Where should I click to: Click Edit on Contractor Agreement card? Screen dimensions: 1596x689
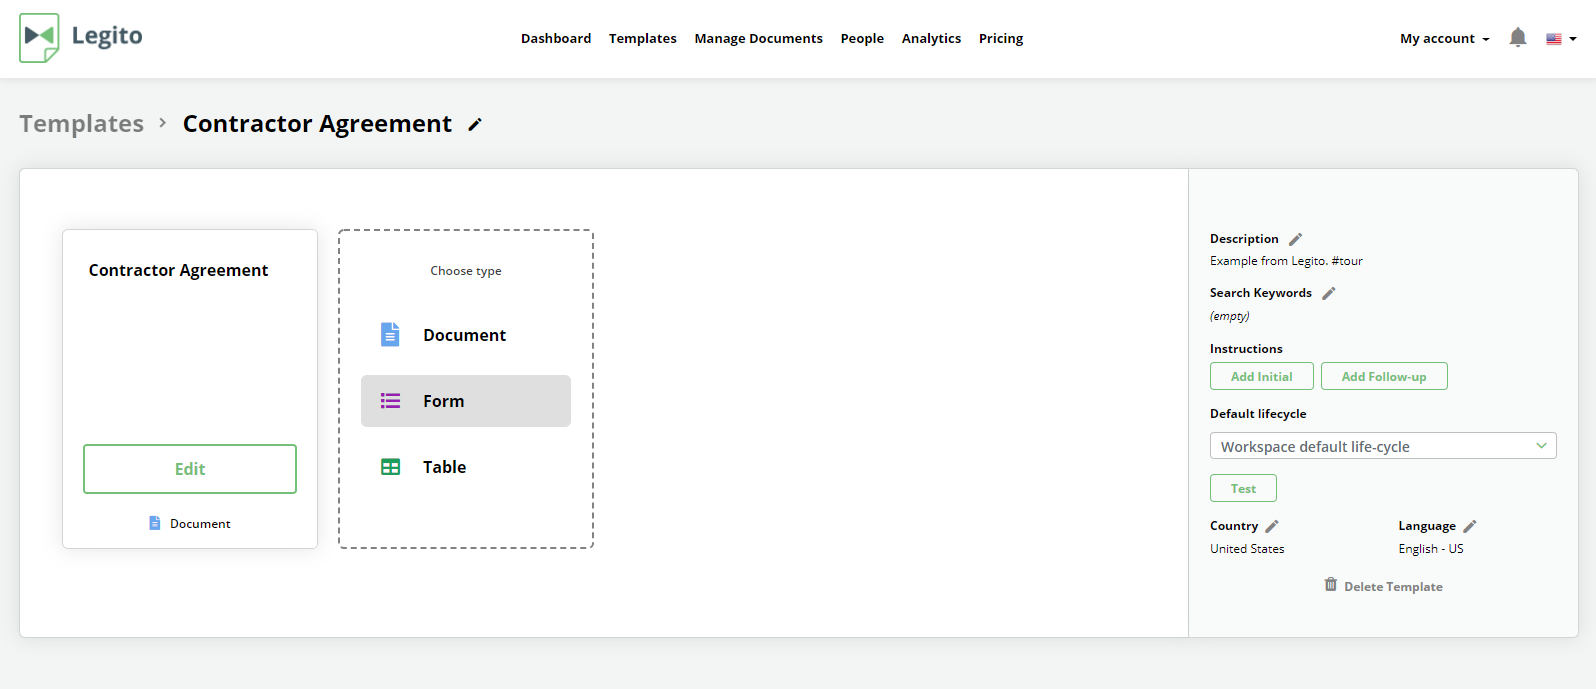click(190, 469)
